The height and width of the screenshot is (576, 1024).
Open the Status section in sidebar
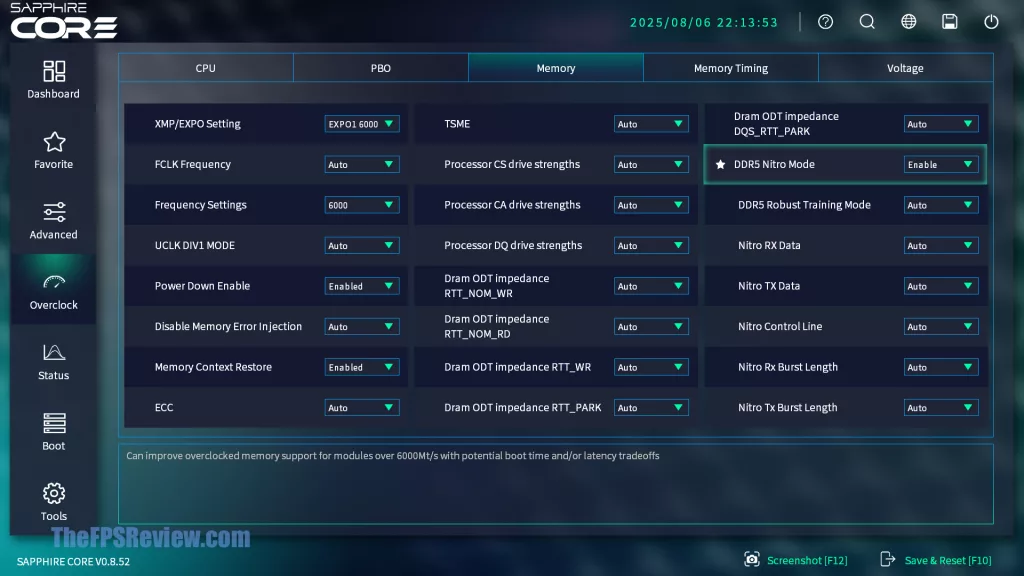point(54,362)
